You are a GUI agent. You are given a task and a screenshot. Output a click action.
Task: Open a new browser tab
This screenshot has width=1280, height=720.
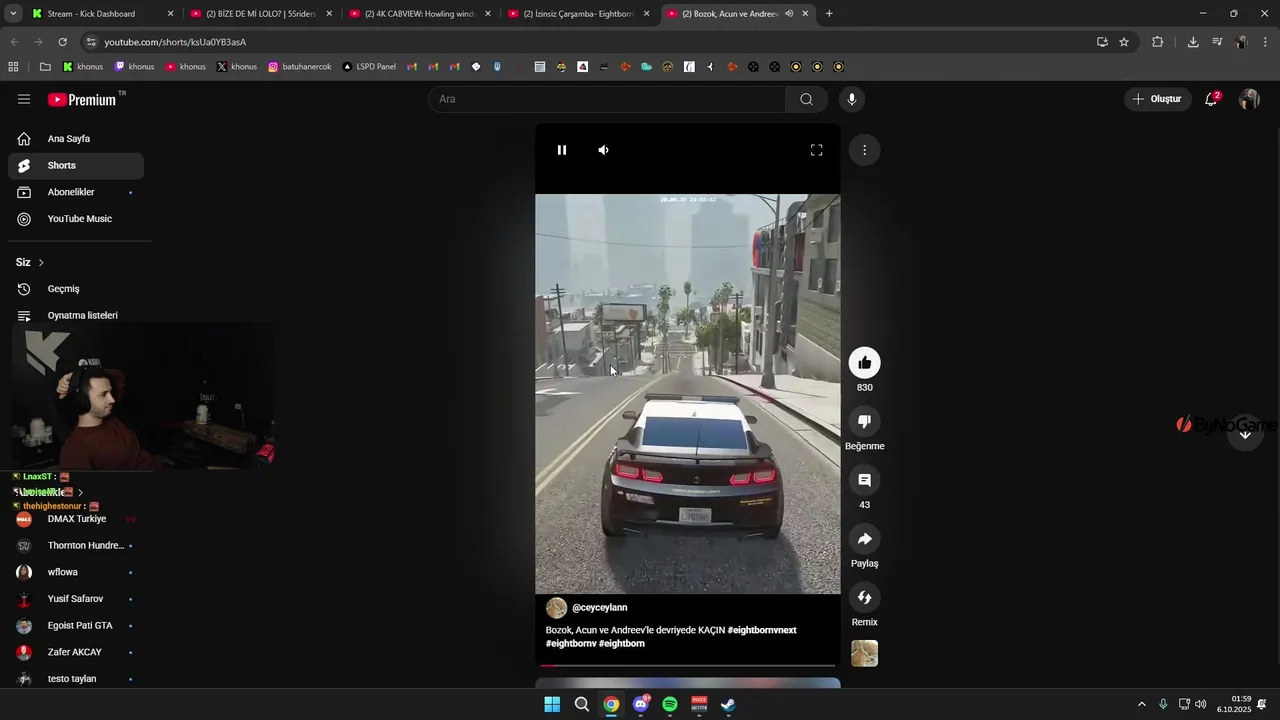829,14
